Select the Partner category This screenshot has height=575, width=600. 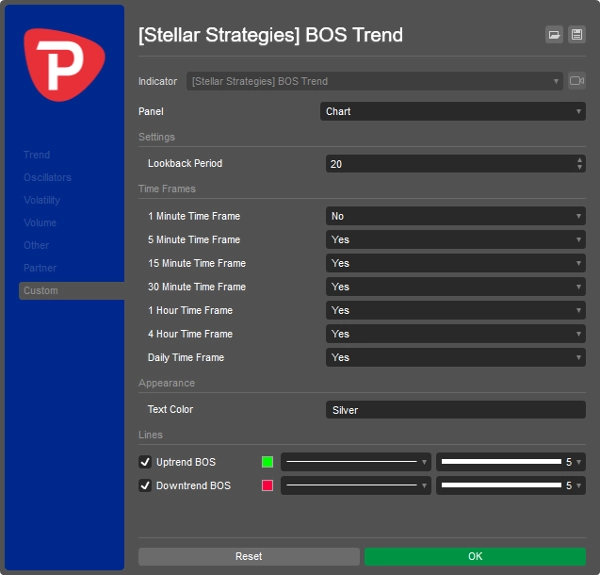coord(40,268)
